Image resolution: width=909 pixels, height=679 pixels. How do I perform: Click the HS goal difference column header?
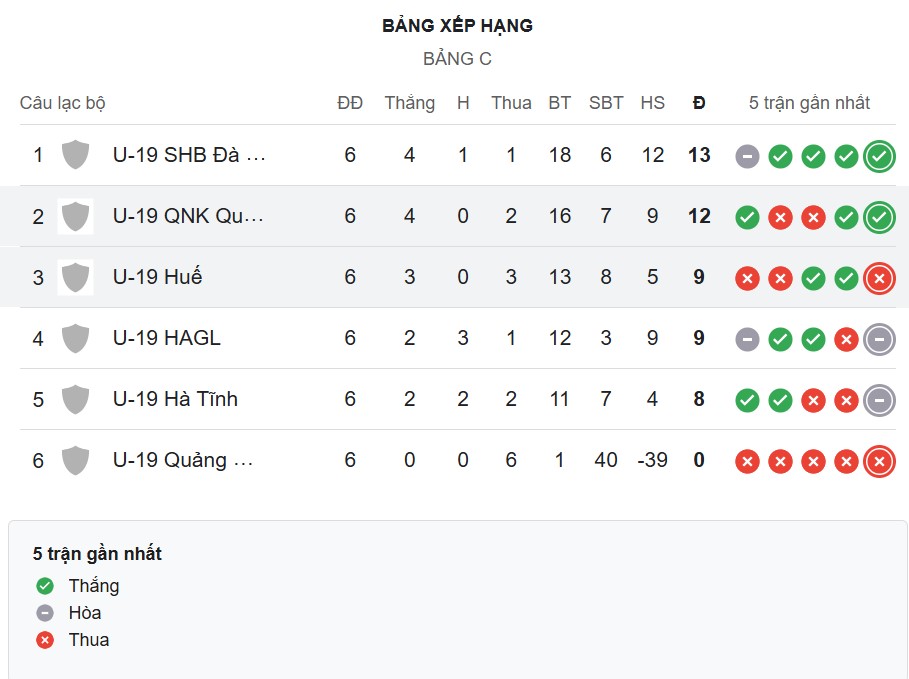point(652,103)
